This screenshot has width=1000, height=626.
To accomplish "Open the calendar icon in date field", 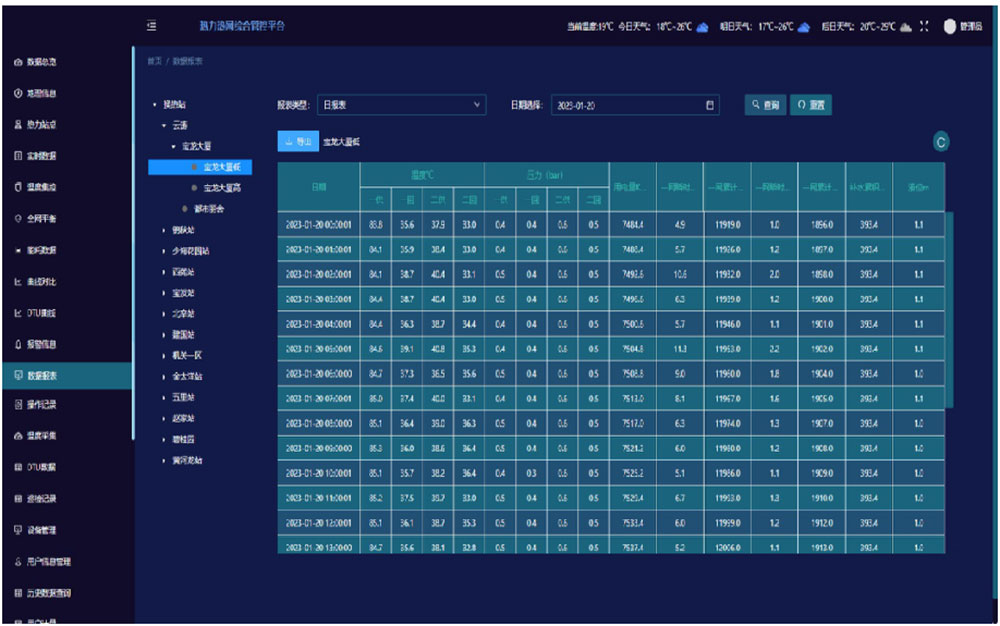I will [710, 105].
